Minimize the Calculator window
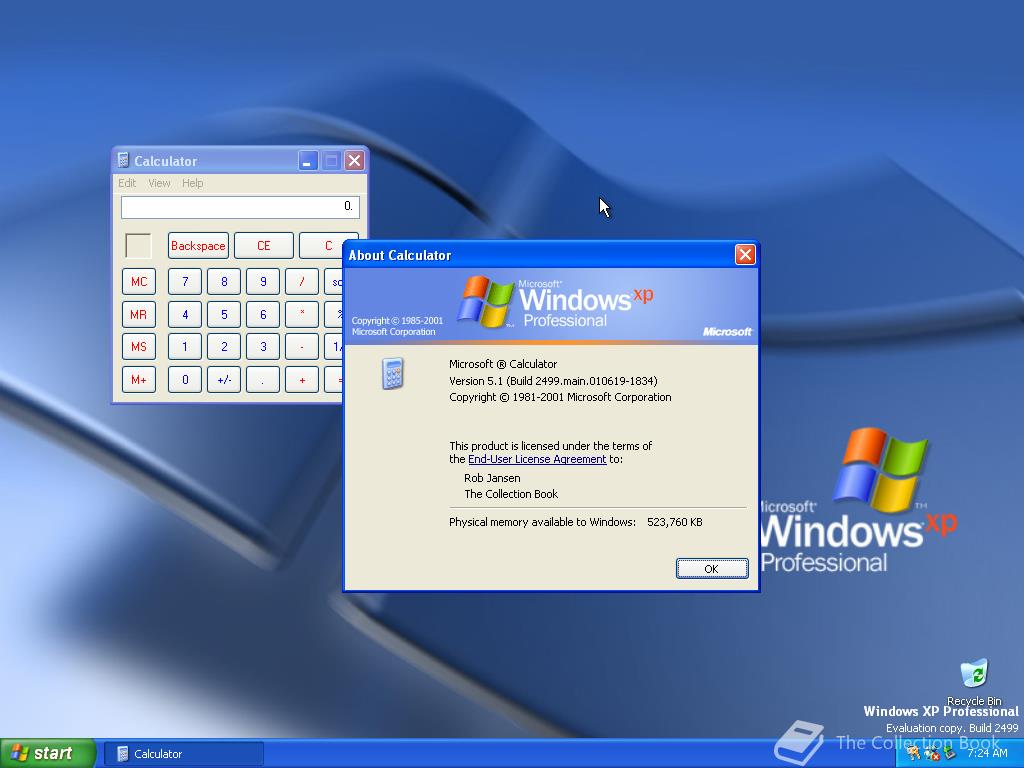This screenshot has height=768, width=1024. click(308, 161)
